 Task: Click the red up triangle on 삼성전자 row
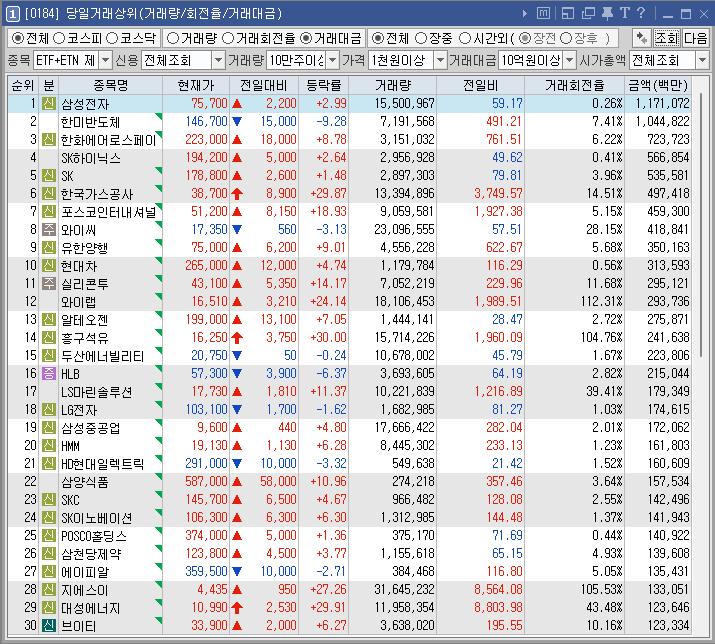(237, 104)
